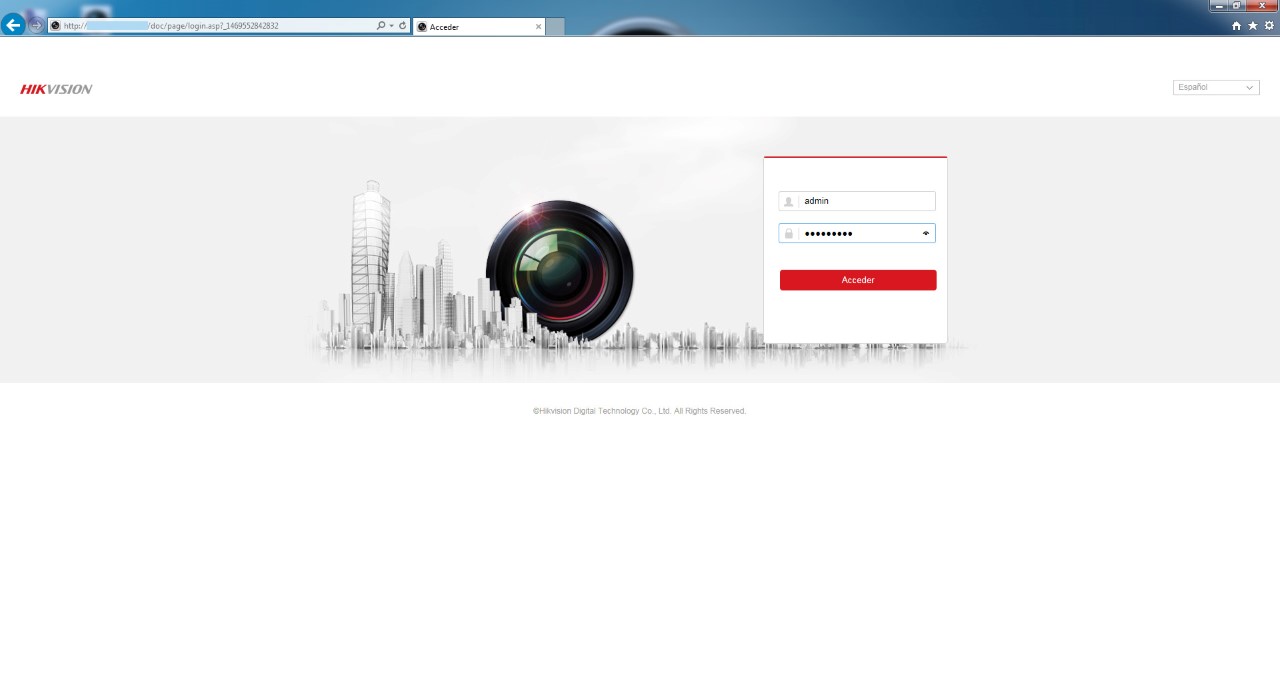Click the browser Home icon
Screen dimensions: 1280x693
tap(1236, 26)
